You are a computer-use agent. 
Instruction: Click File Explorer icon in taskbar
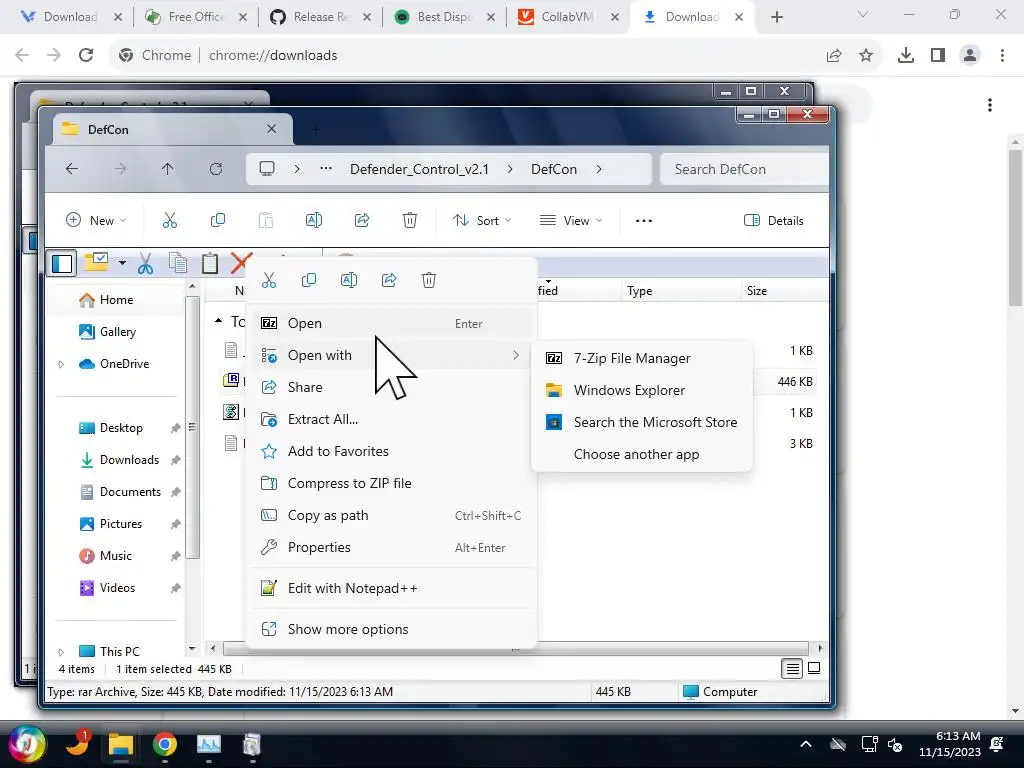coord(121,744)
